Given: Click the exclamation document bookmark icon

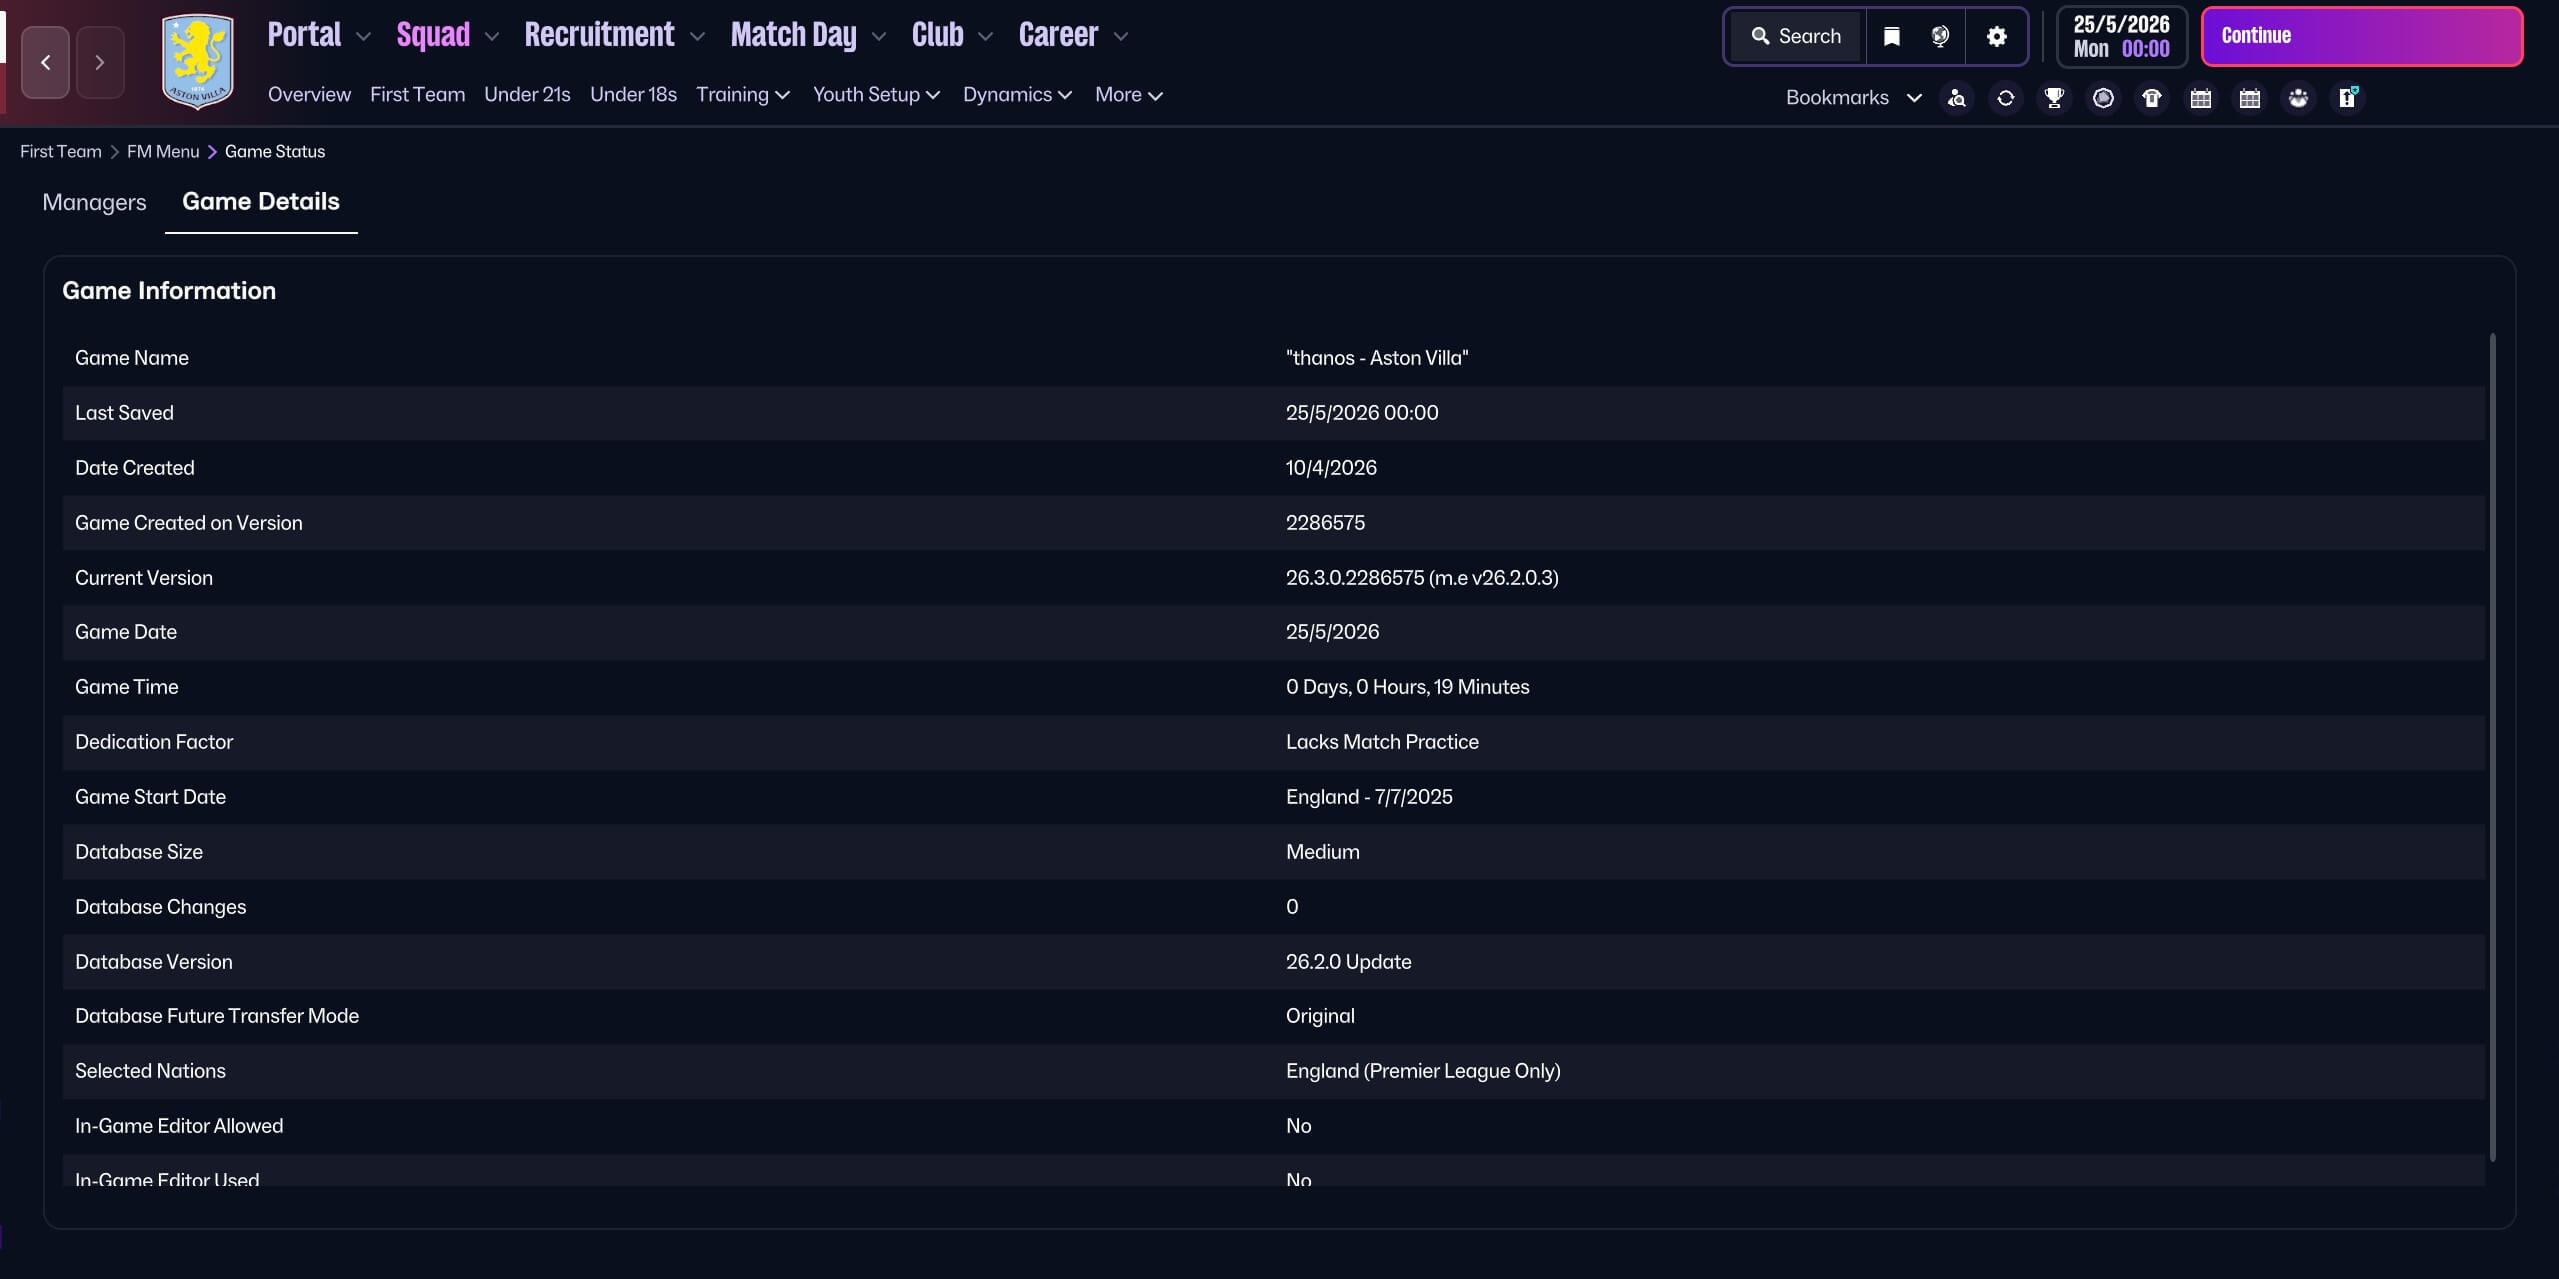Looking at the screenshot, I should tap(2347, 98).
